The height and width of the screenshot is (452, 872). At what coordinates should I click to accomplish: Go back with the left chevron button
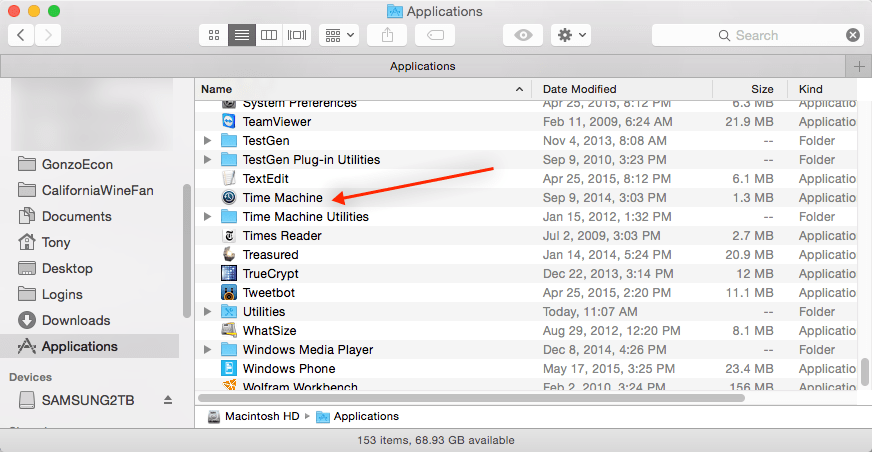21,35
